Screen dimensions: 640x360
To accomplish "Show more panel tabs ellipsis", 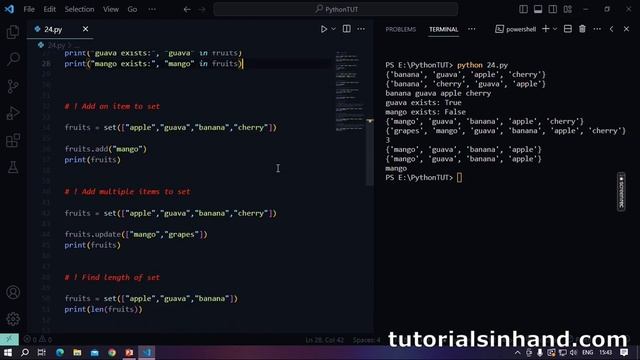I will pyautogui.click(x=472, y=29).
